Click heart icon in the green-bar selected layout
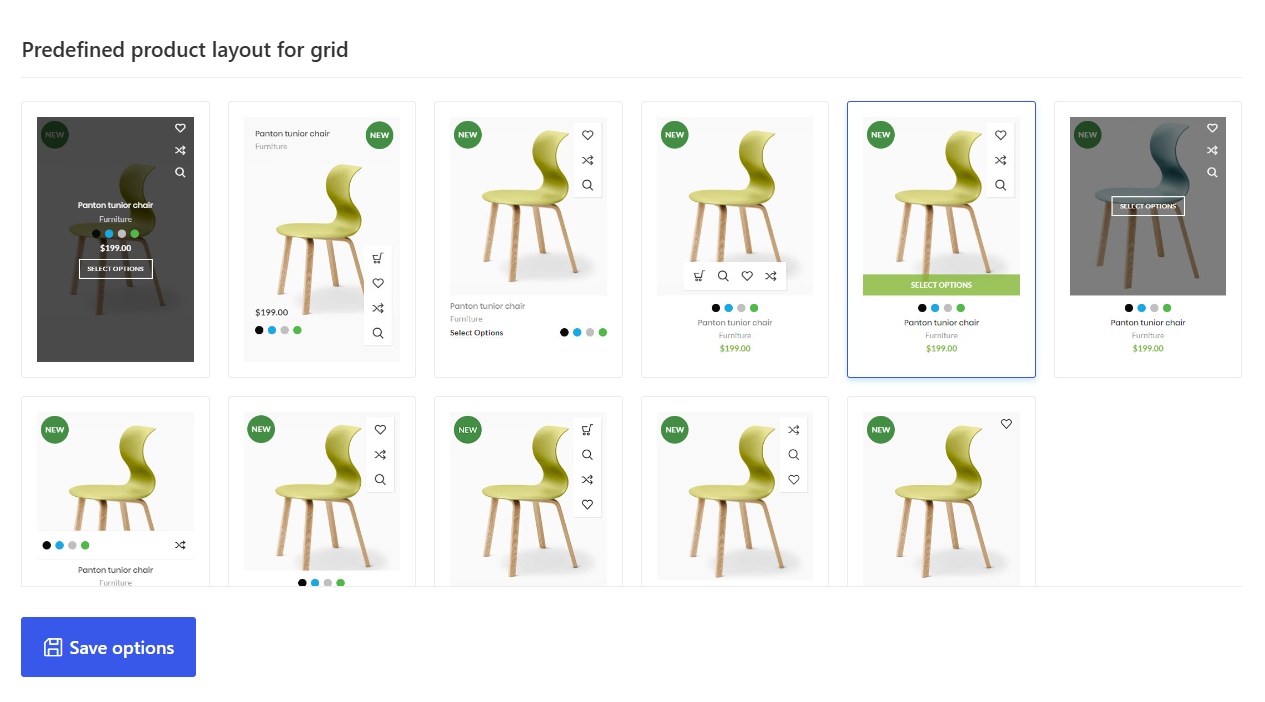The width and height of the screenshot is (1265, 702). 1000,135
